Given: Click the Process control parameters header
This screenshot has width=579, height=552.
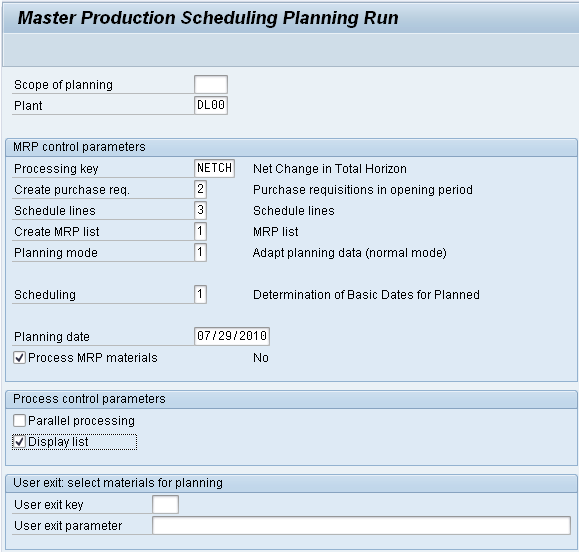Looking at the screenshot, I should [291, 399].
